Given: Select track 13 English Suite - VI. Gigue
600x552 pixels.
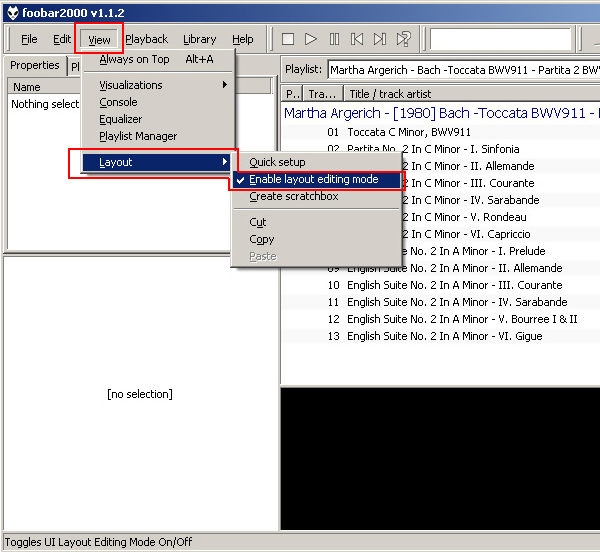Looking at the screenshot, I should pyautogui.click(x=441, y=336).
